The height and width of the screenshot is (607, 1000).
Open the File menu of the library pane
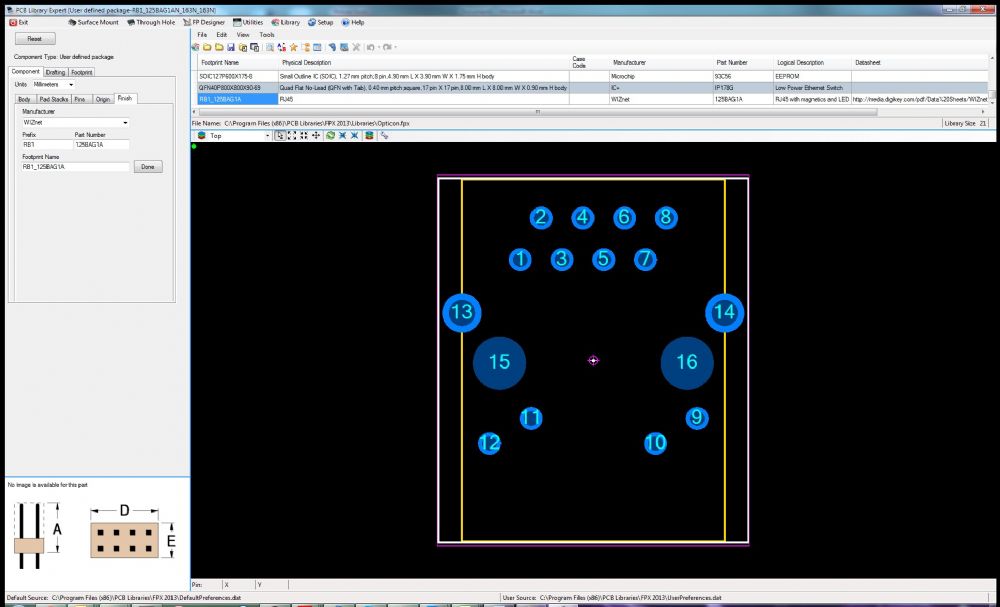202,35
